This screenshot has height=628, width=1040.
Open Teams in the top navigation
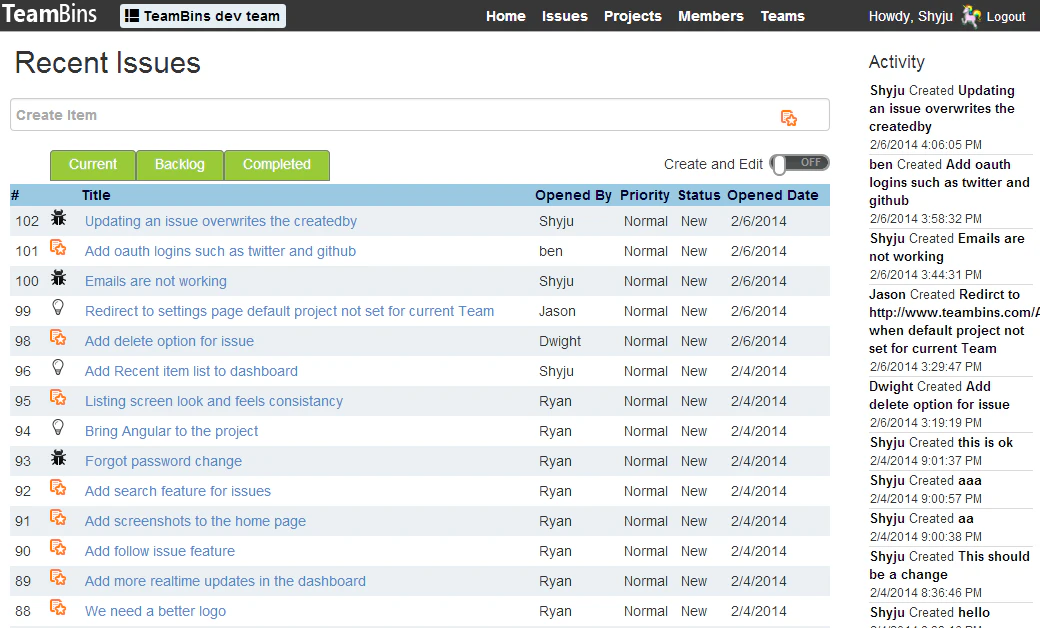coord(783,16)
